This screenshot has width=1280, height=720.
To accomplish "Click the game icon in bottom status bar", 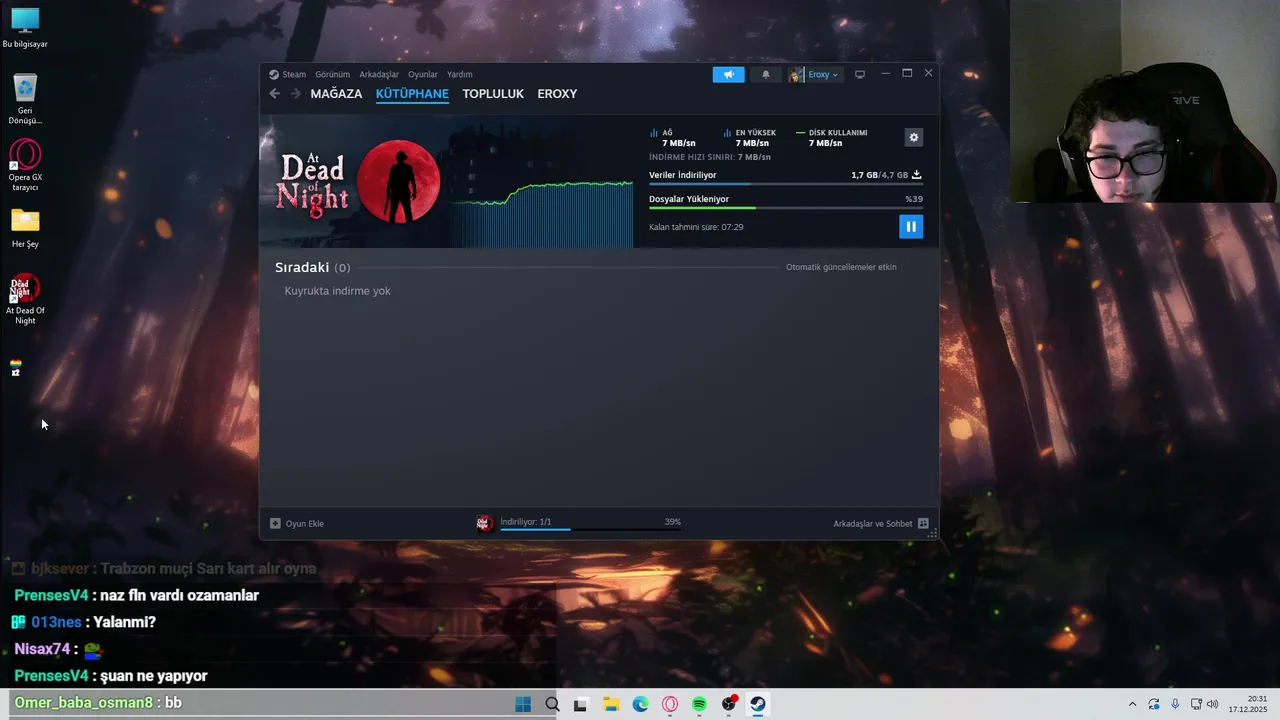I will pyautogui.click(x=484, y=523).
